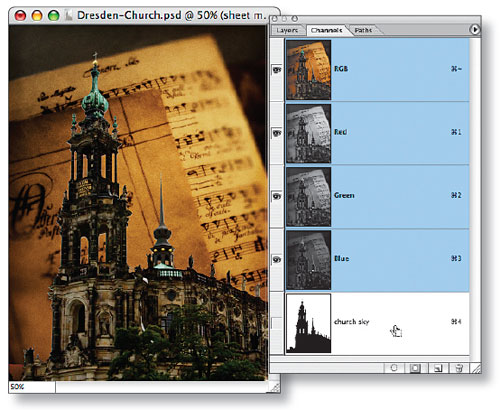
Task: Create new channel icon
Action: tap(437, 368)
